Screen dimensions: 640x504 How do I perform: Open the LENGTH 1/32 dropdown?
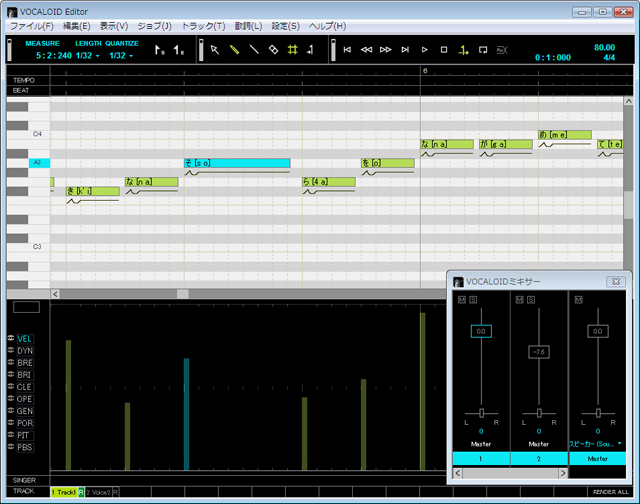(87, 56)
